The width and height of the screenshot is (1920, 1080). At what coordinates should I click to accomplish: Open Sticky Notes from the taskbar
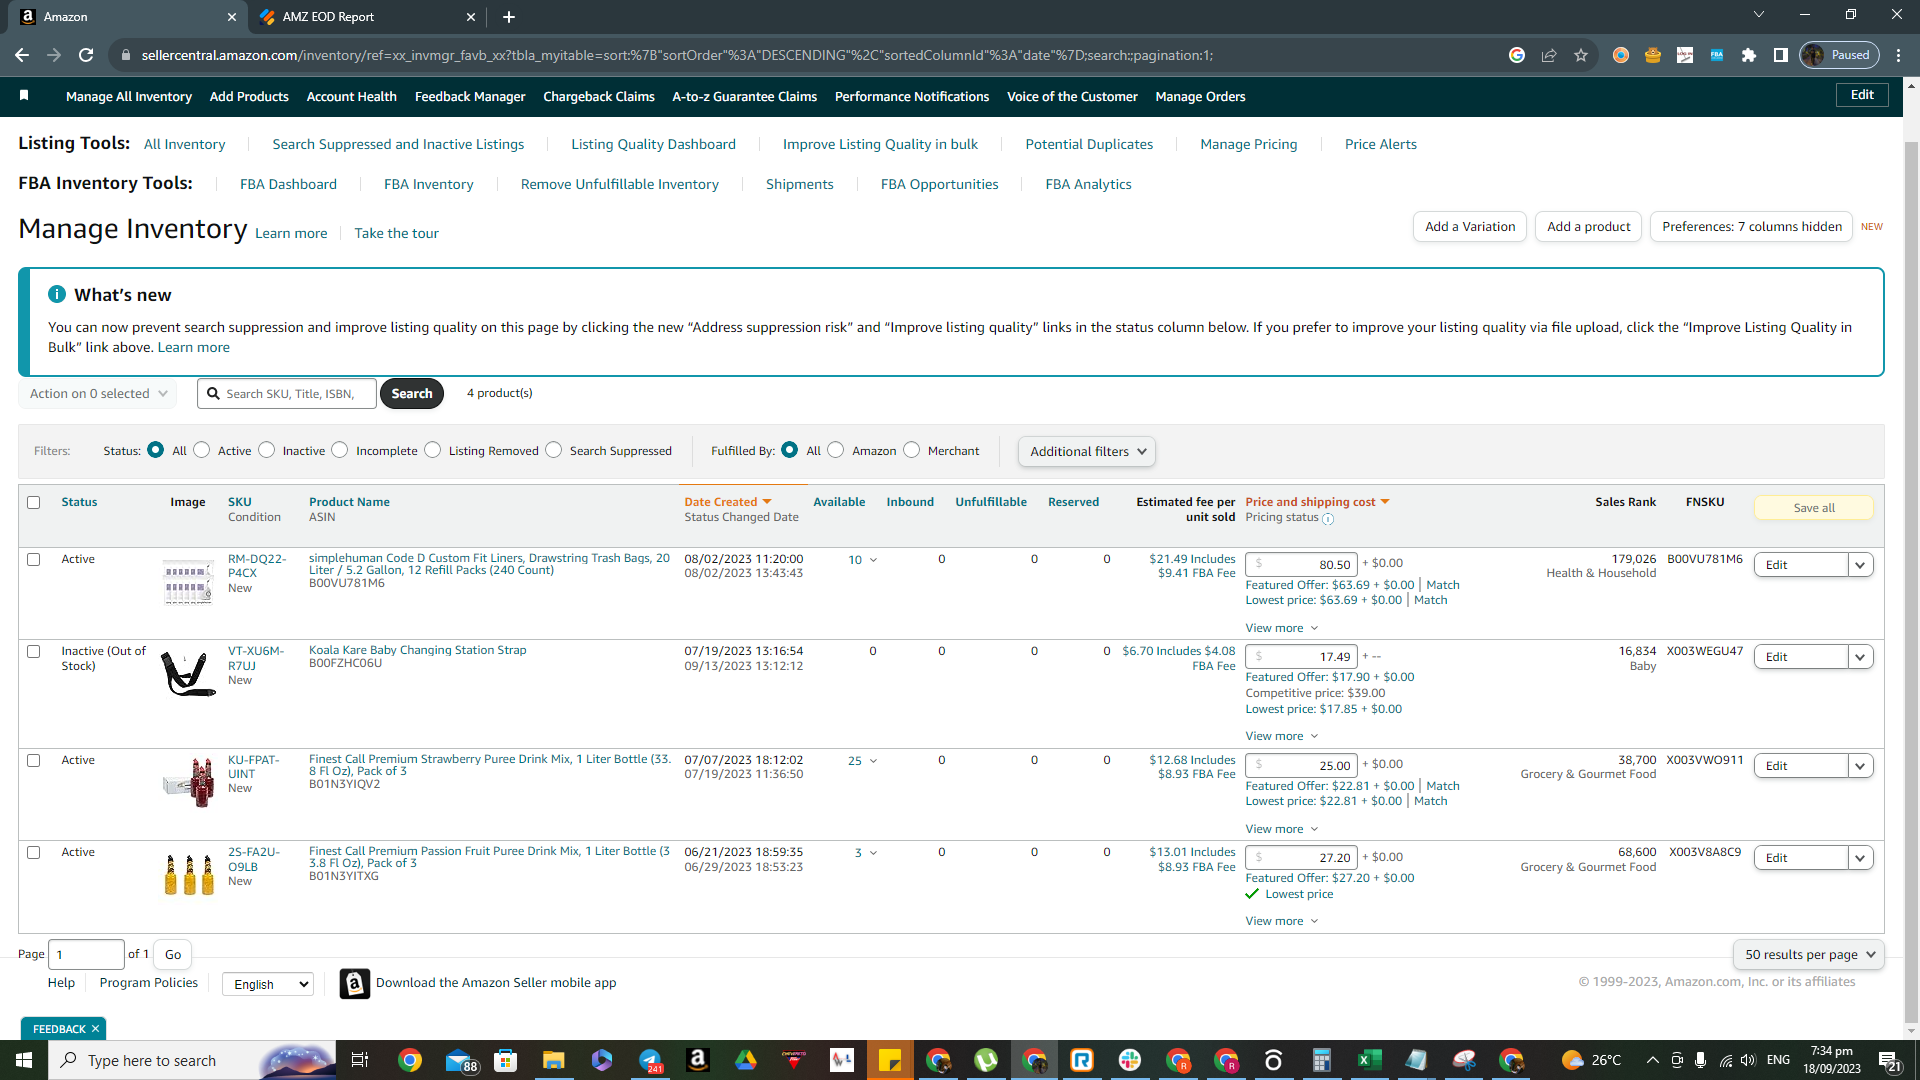[890, 1060]
